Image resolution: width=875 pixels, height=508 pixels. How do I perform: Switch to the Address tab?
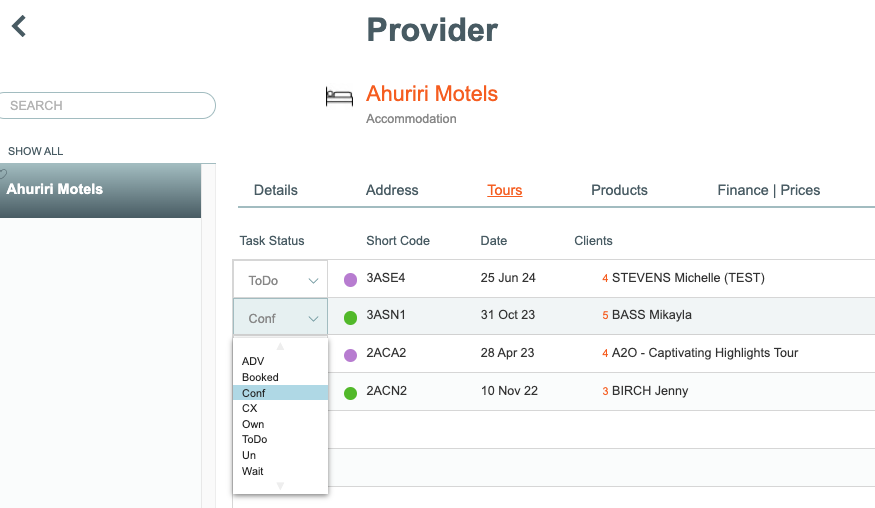click(x=392, y=190)
